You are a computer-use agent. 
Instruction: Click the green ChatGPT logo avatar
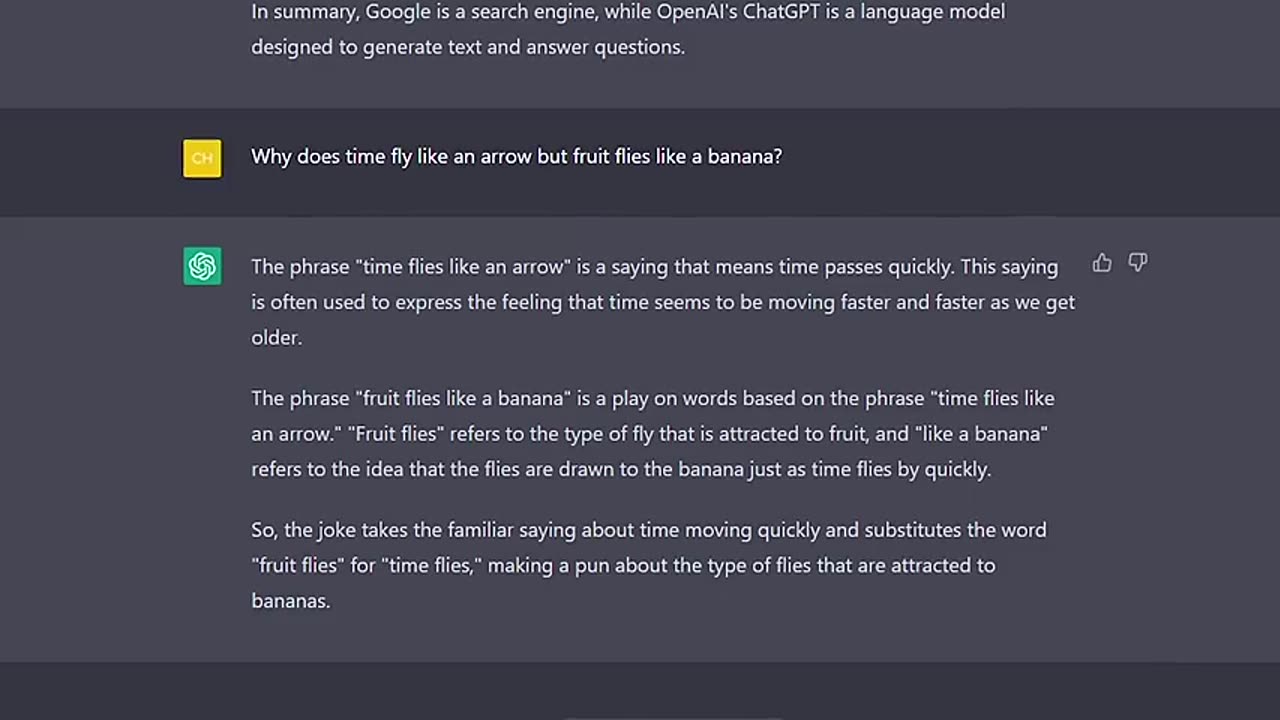202,266
